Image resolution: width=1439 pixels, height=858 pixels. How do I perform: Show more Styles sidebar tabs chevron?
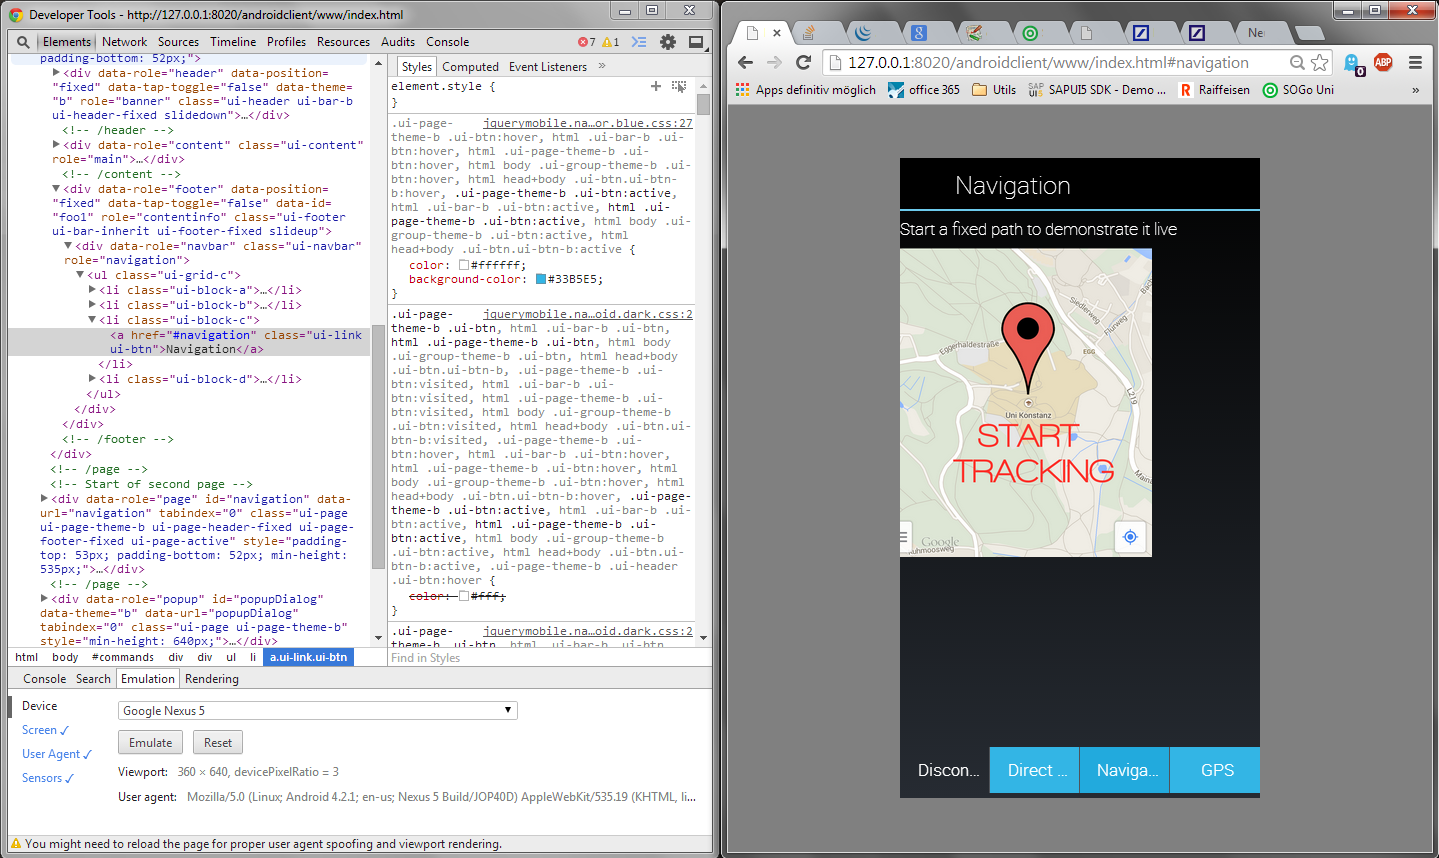pyautogui.click(x=602, y=66)
